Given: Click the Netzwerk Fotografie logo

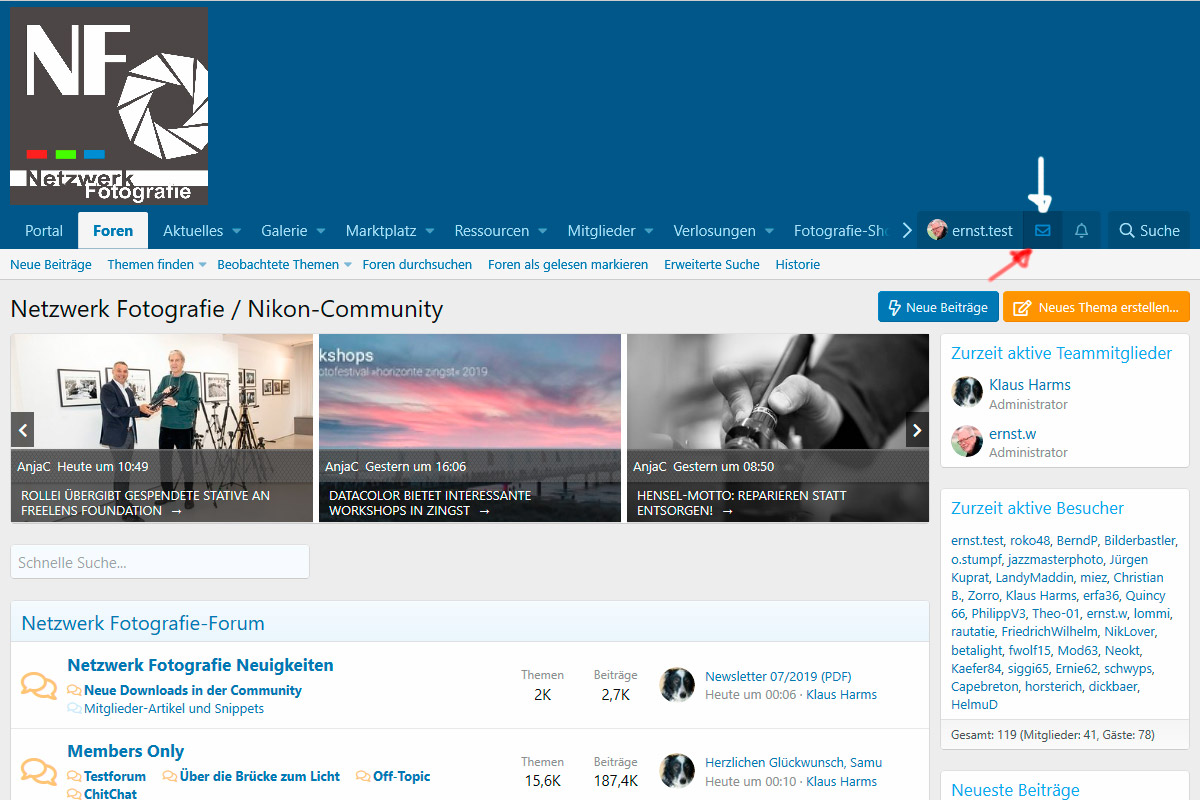Looking at the screenshot, I should tap(109, 106).
